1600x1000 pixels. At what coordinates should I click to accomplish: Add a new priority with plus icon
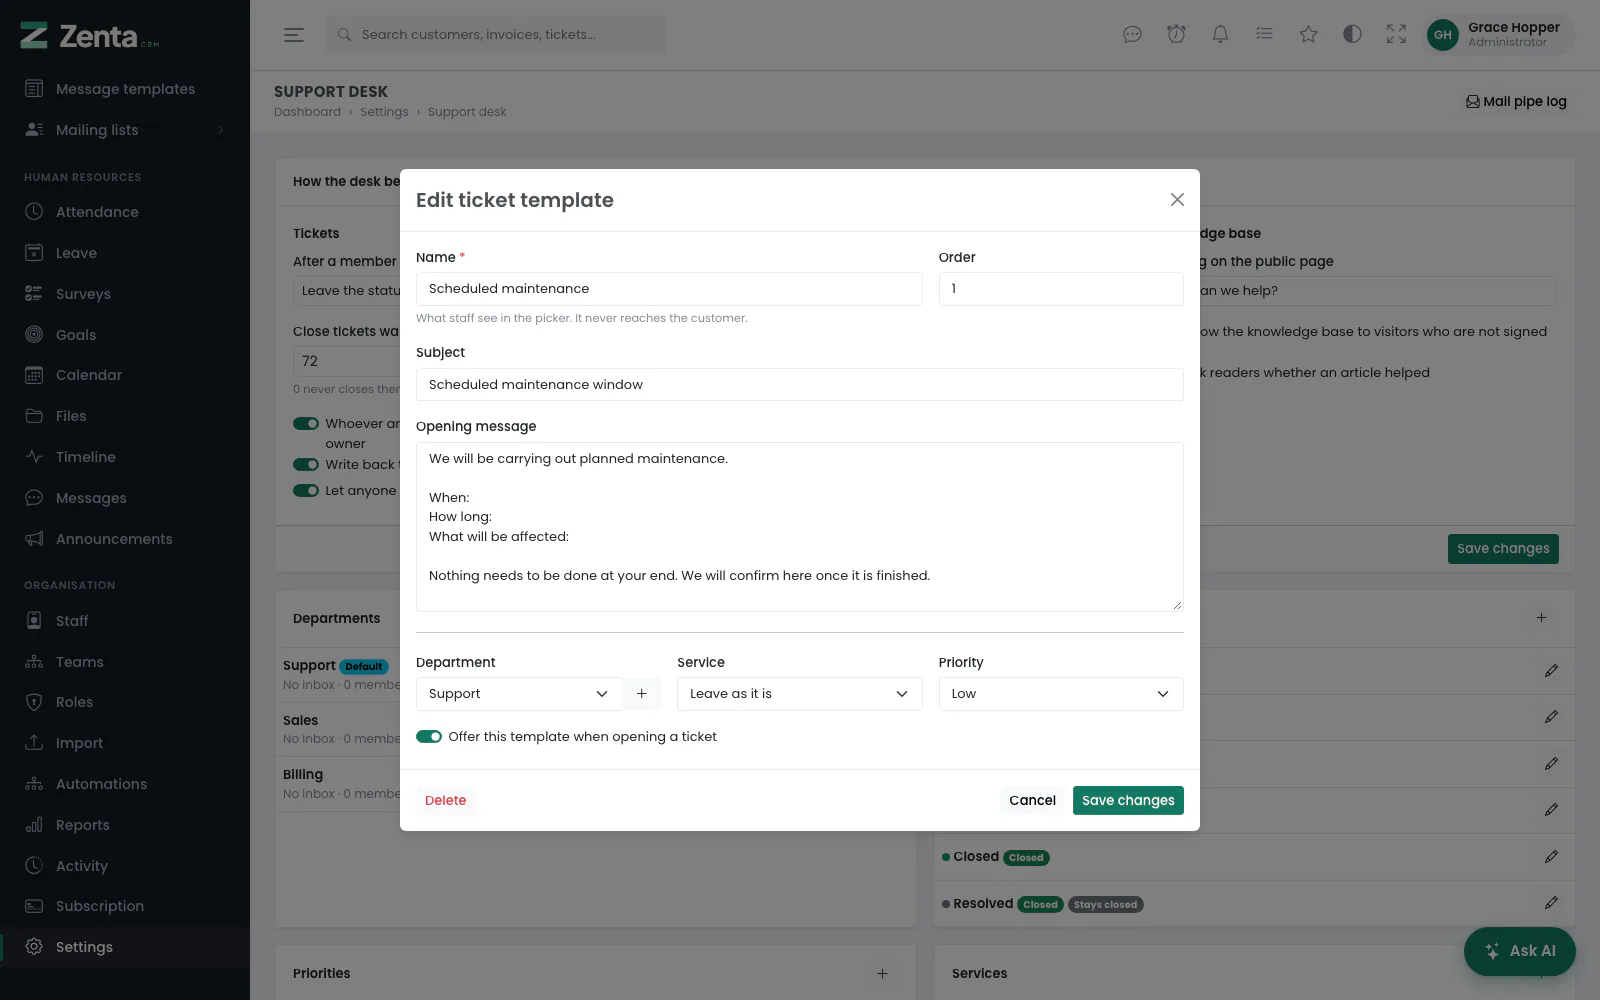pos(882,973)
